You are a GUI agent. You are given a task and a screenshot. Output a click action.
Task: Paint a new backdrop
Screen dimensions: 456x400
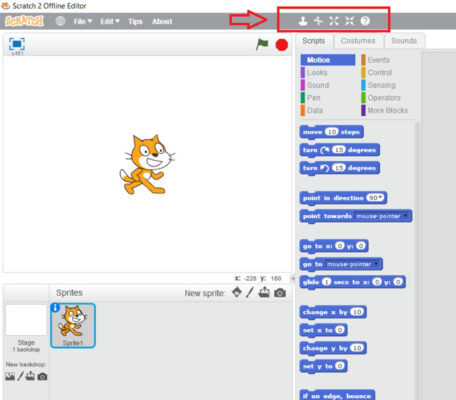[20, 376]
